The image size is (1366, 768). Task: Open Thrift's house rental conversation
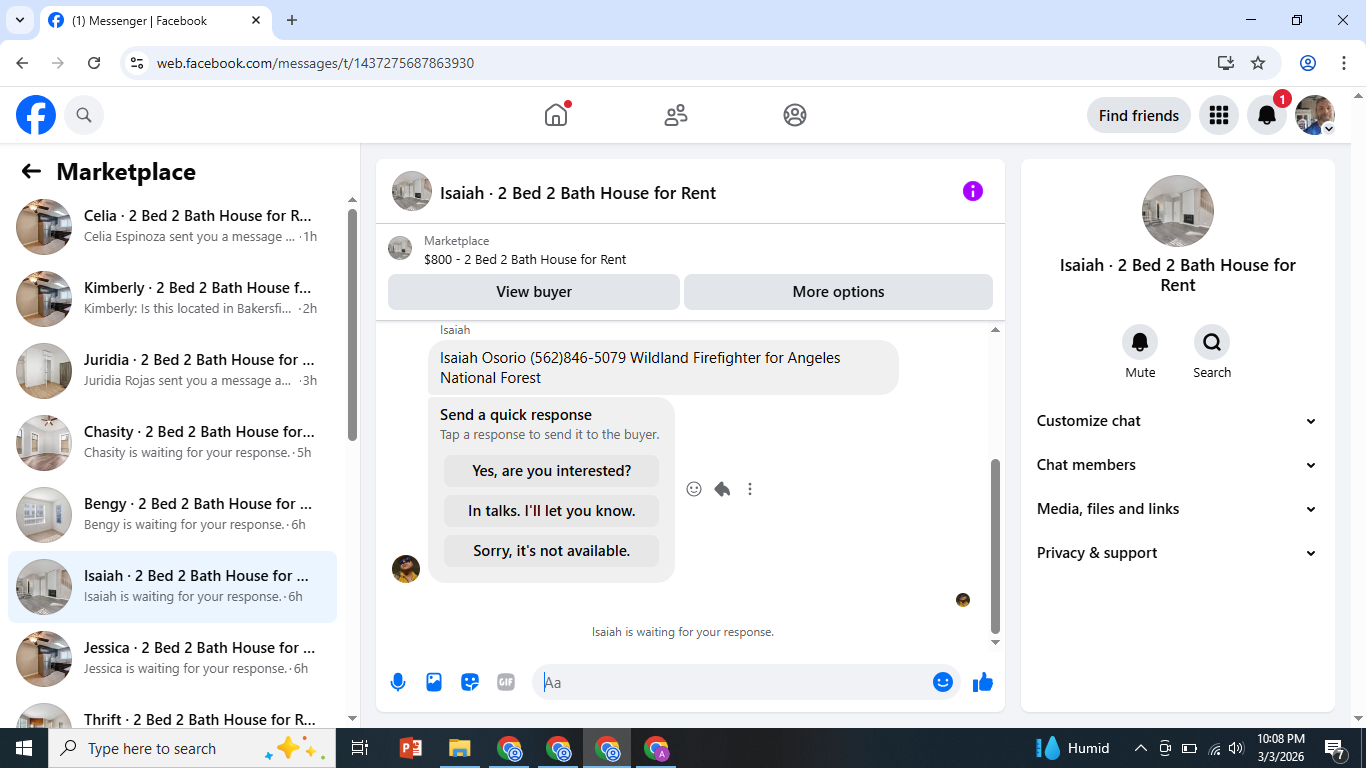click(x=172, y=715)
